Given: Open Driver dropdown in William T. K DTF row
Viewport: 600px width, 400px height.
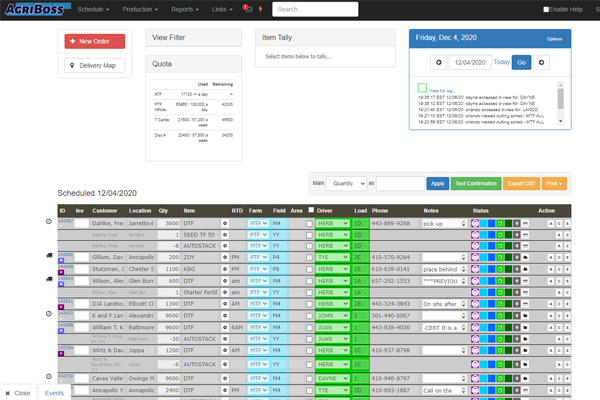Looking at the screenshot, I should [x=333, y=328].
